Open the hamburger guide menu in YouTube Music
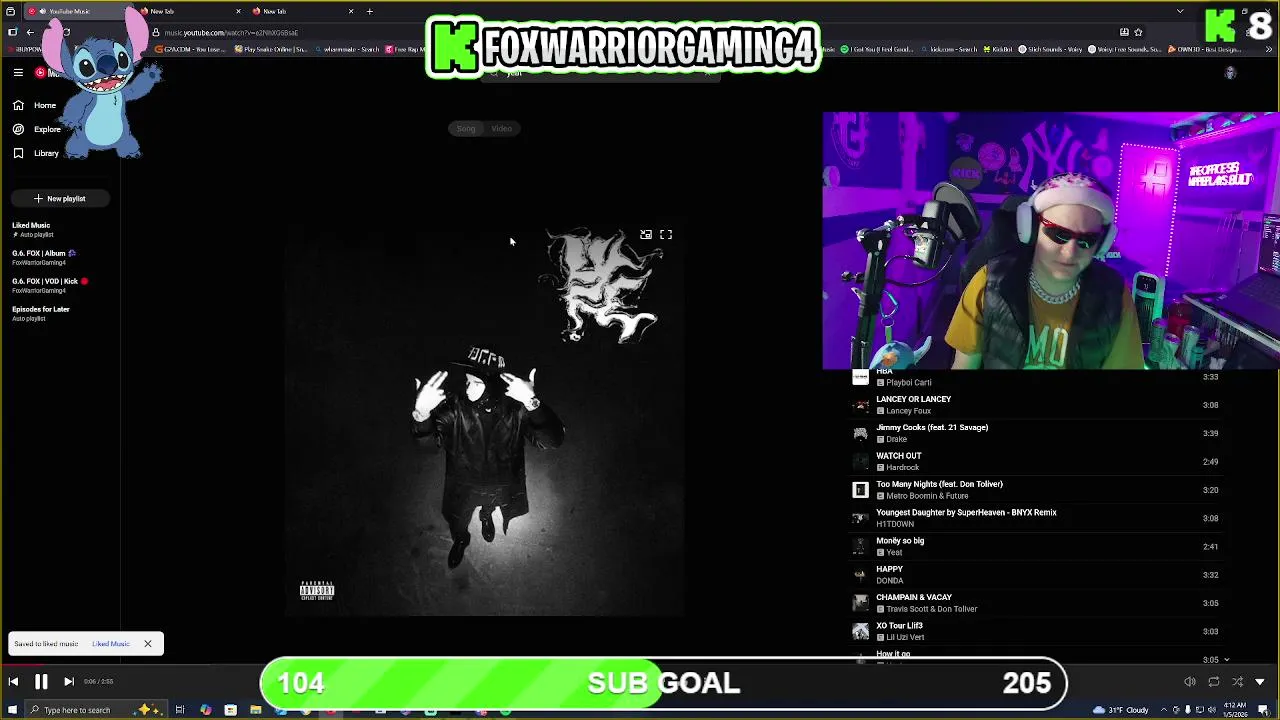1280x720 pixels. (18, 72)
